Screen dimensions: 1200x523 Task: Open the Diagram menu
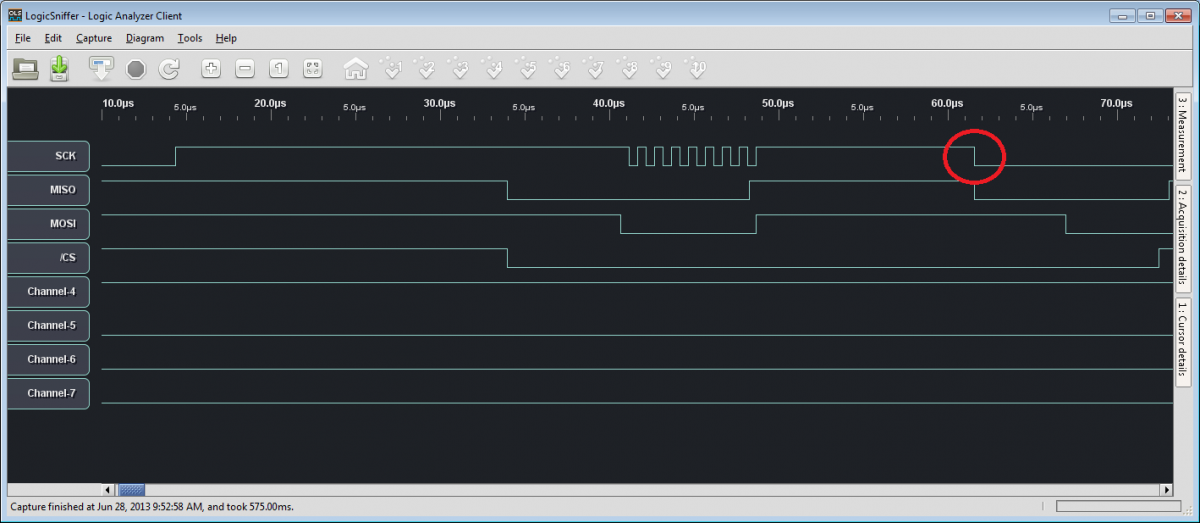[145, 38]
